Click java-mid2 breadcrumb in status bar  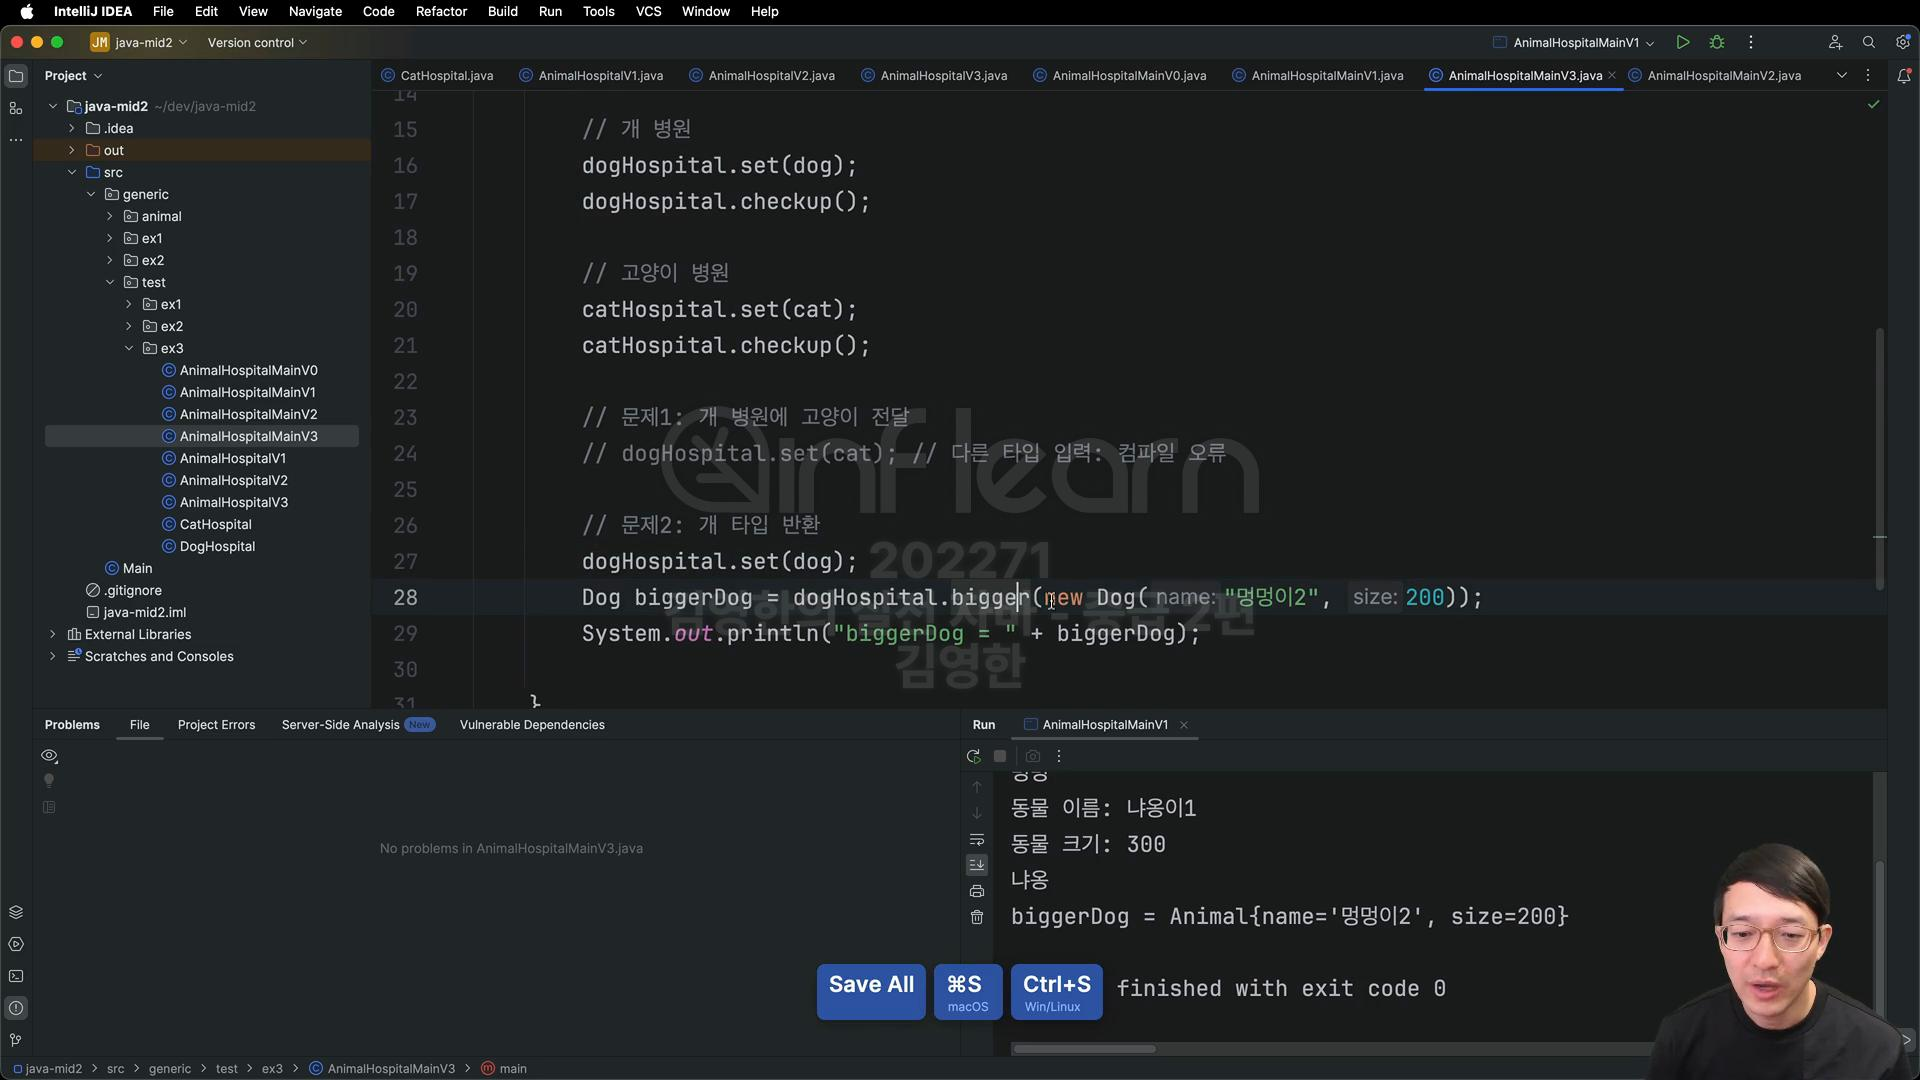coord(47,1069)
